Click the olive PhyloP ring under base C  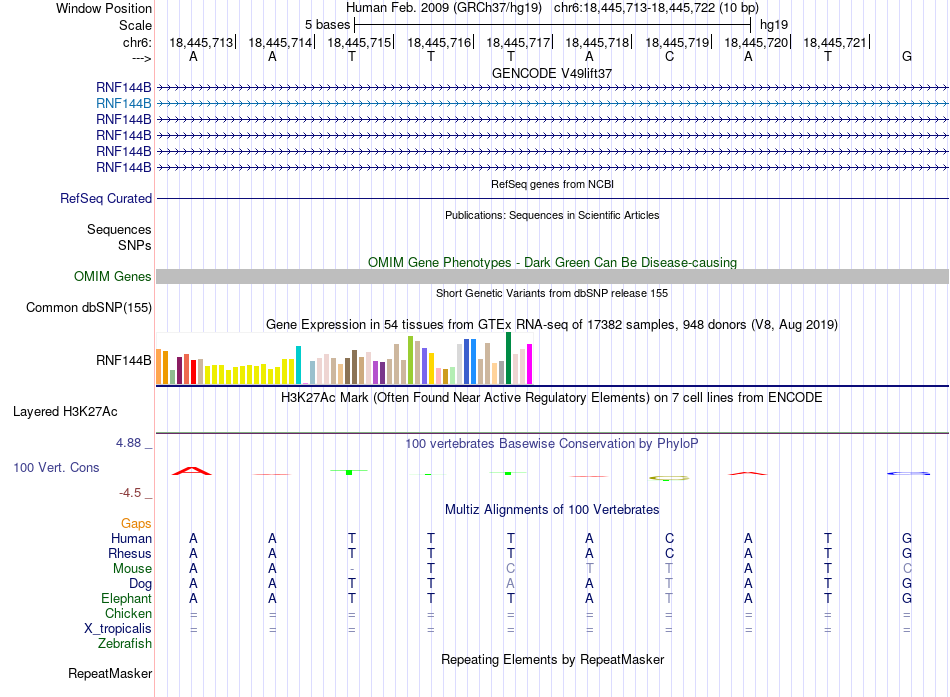[x=669, y=478]
